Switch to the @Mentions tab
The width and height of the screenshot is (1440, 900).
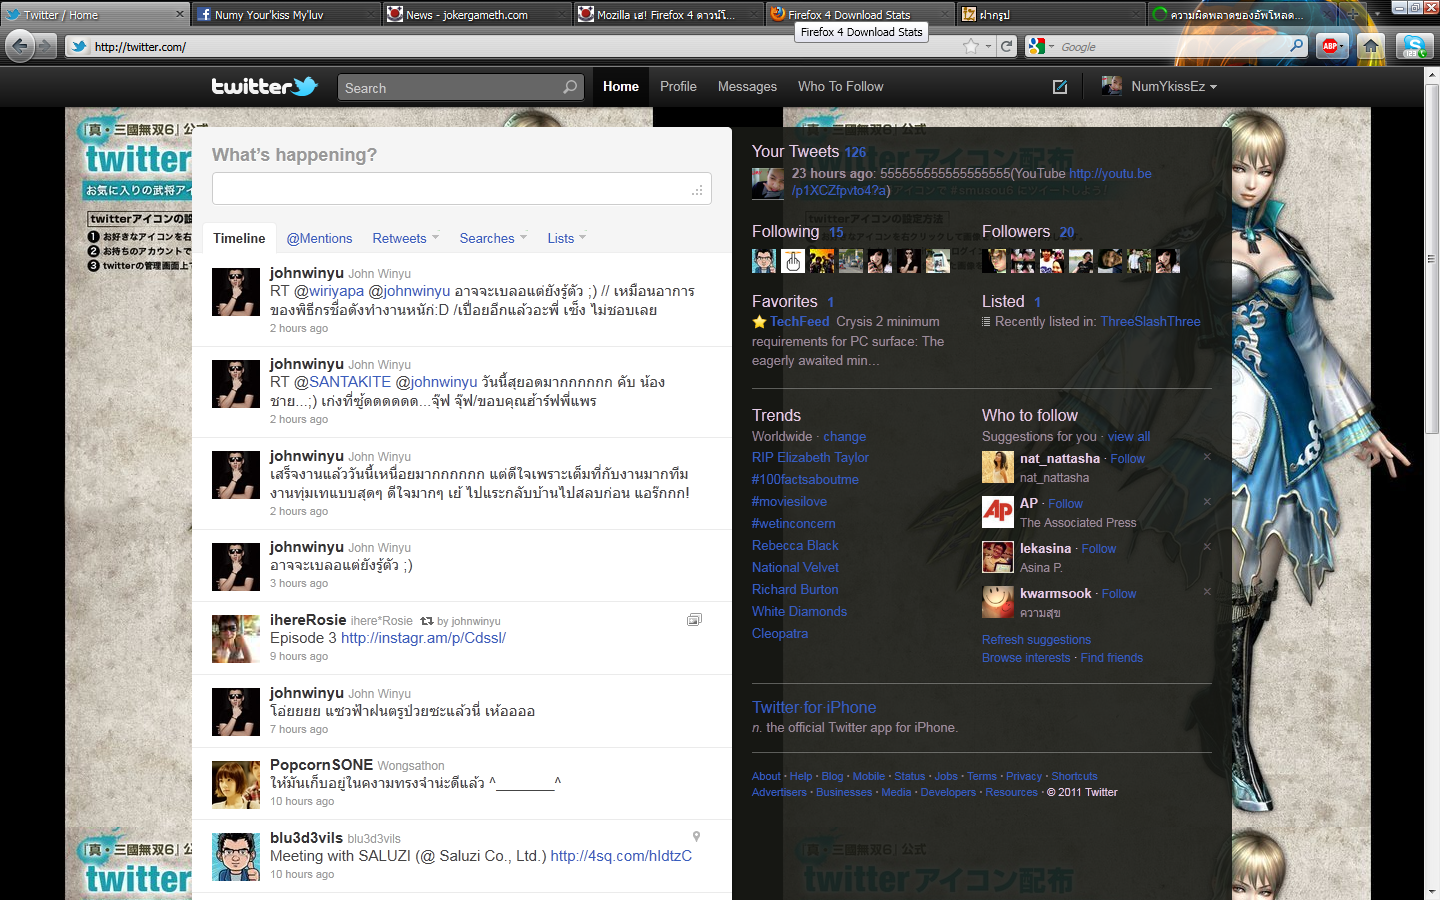(319, 238)
